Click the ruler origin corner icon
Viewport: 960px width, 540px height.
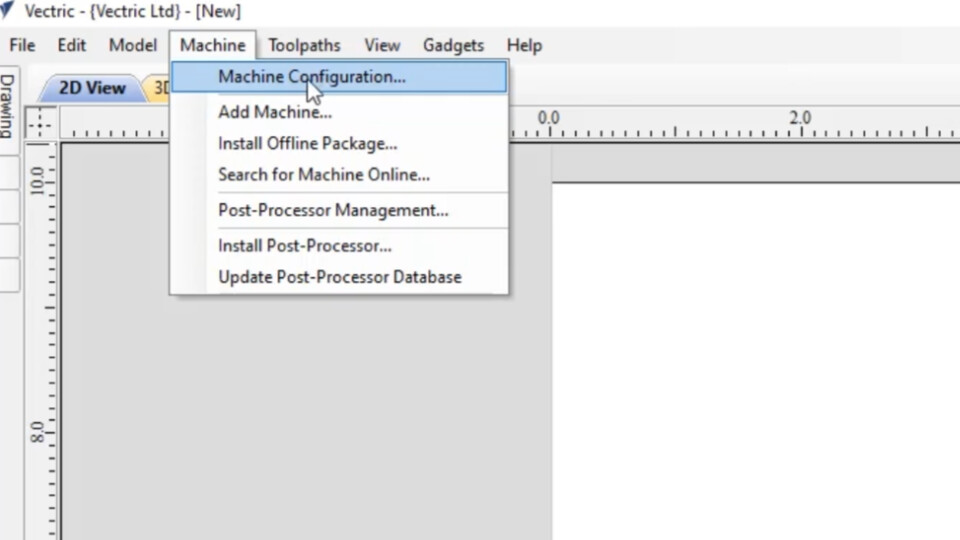[40, 123]
